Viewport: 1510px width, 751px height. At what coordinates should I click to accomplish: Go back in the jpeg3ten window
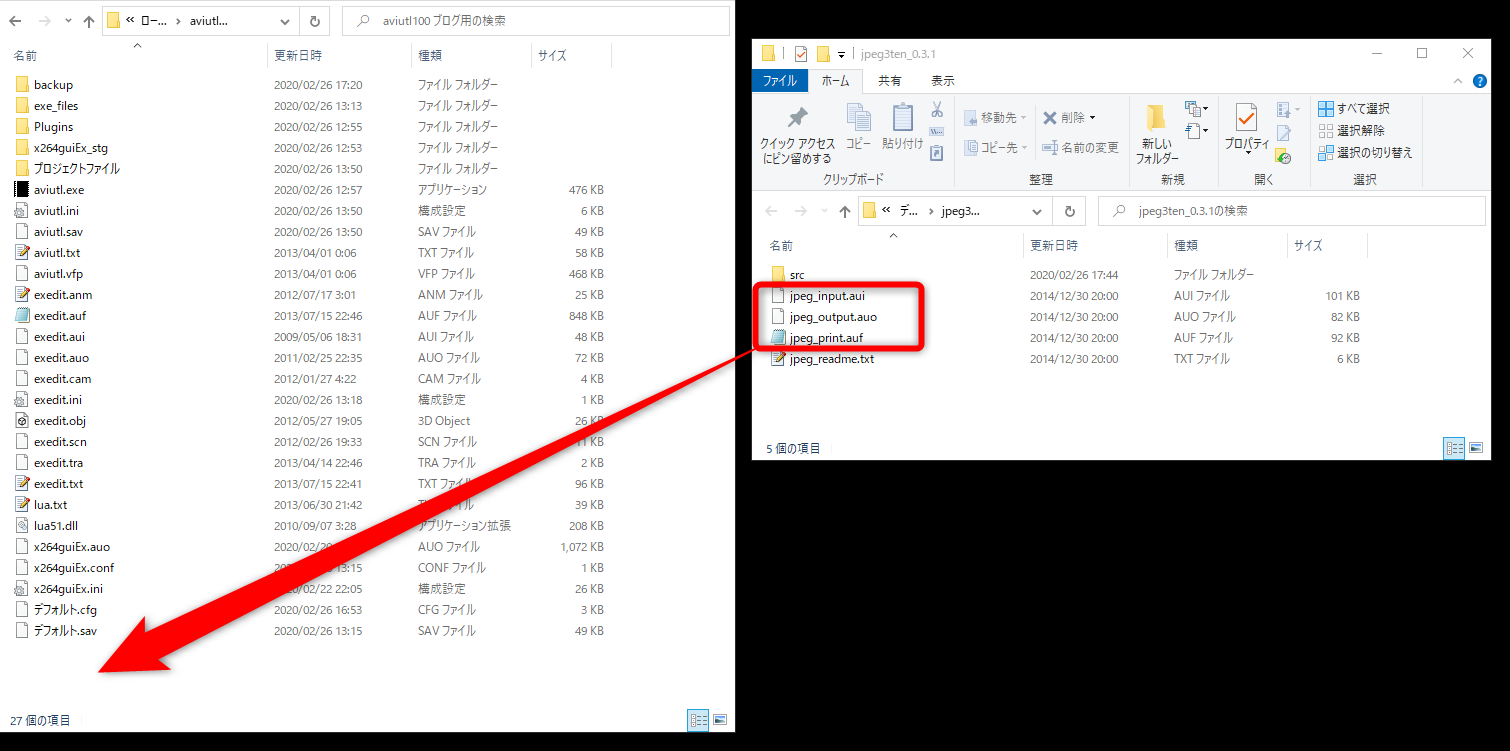771,211
